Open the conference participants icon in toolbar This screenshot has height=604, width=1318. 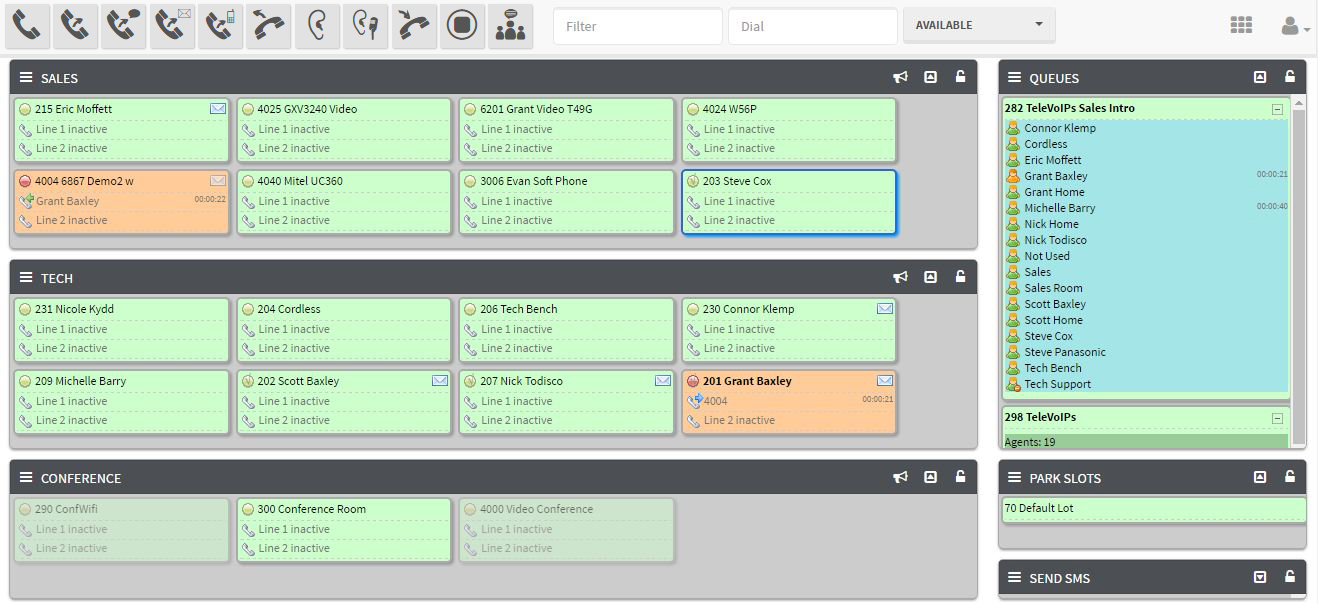coord(510,25)
